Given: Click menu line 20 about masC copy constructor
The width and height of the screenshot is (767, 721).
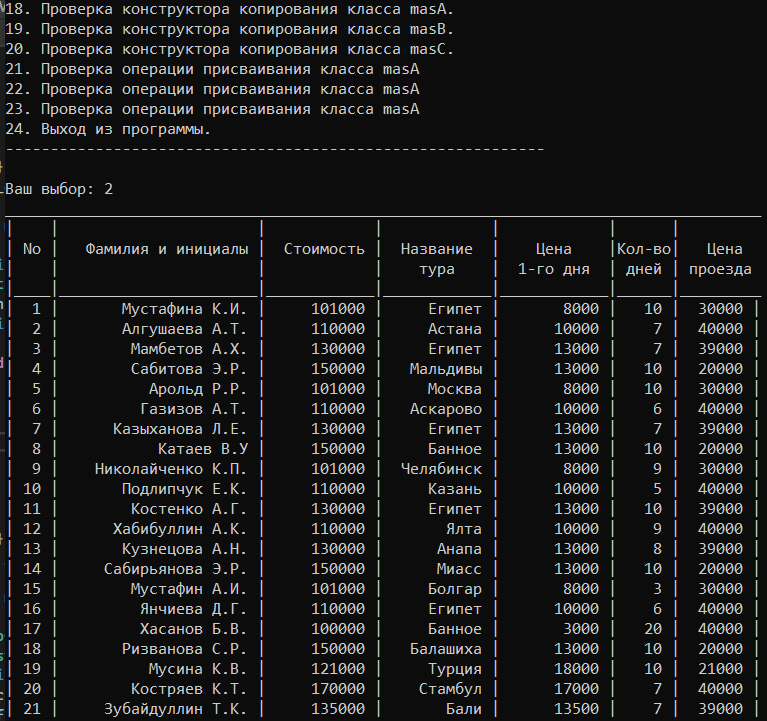Looking at the screenshot, I should pyautogui.click(x=229, y=49).
